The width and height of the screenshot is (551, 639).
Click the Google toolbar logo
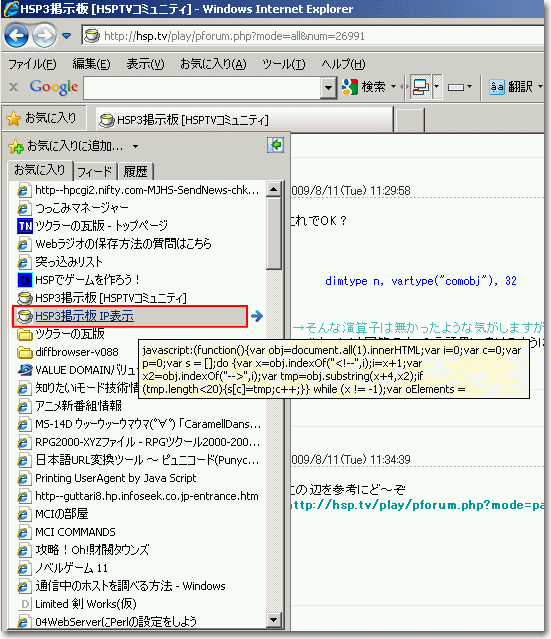tap(53, 87)
